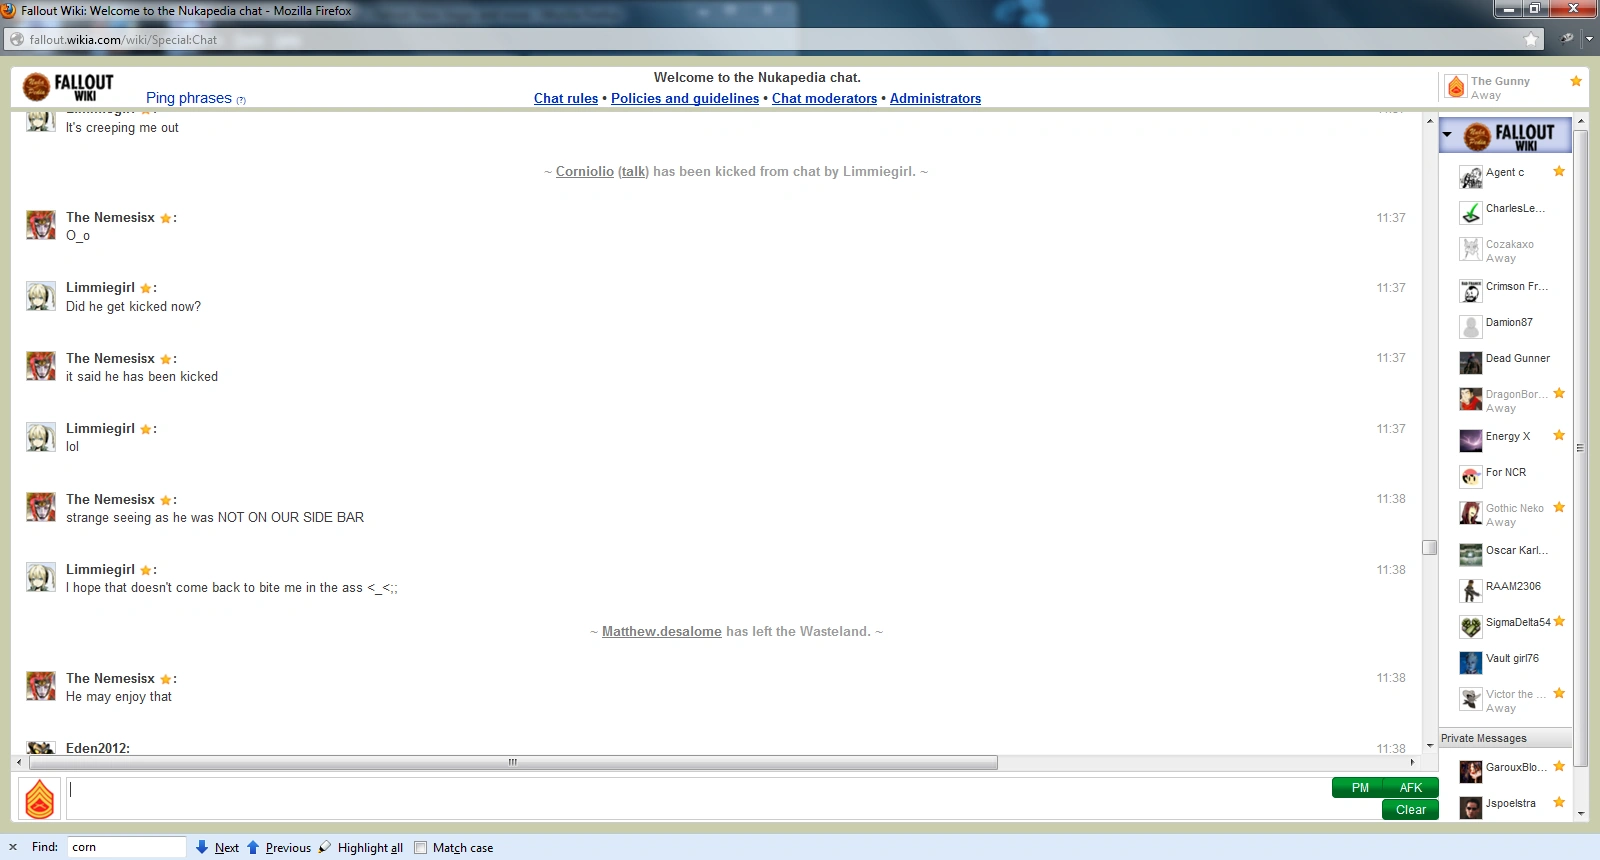This screenshot has height=860, width=1600.
Task: Click the For NCR user avatar
Action: point(1470,477)
